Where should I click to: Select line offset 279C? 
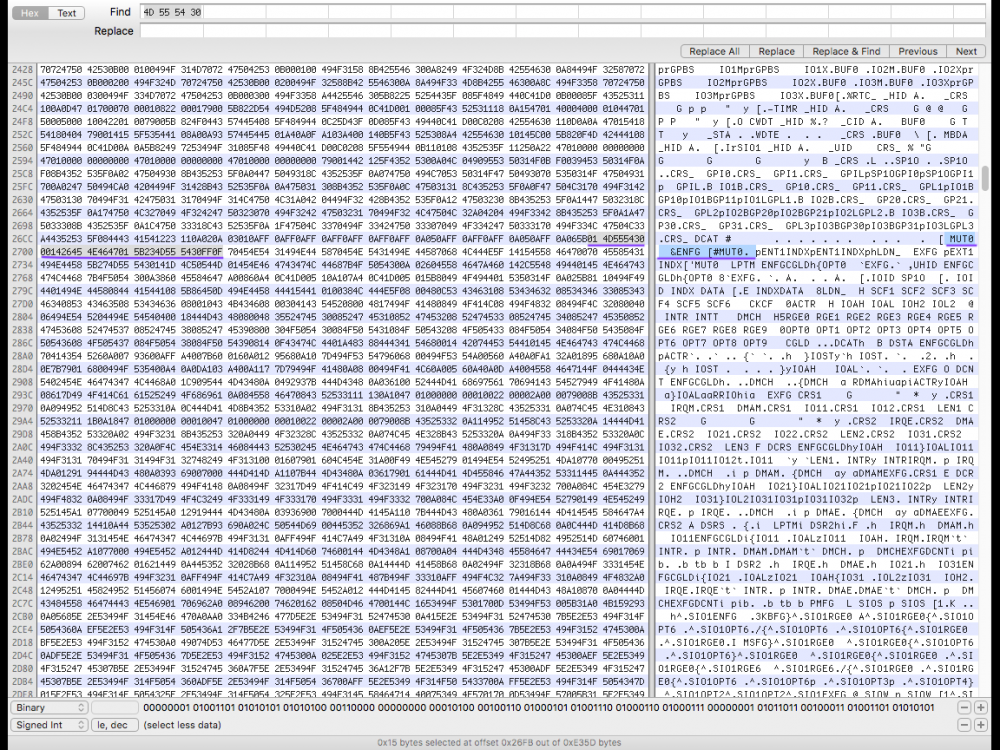click(x=22, y=291)
